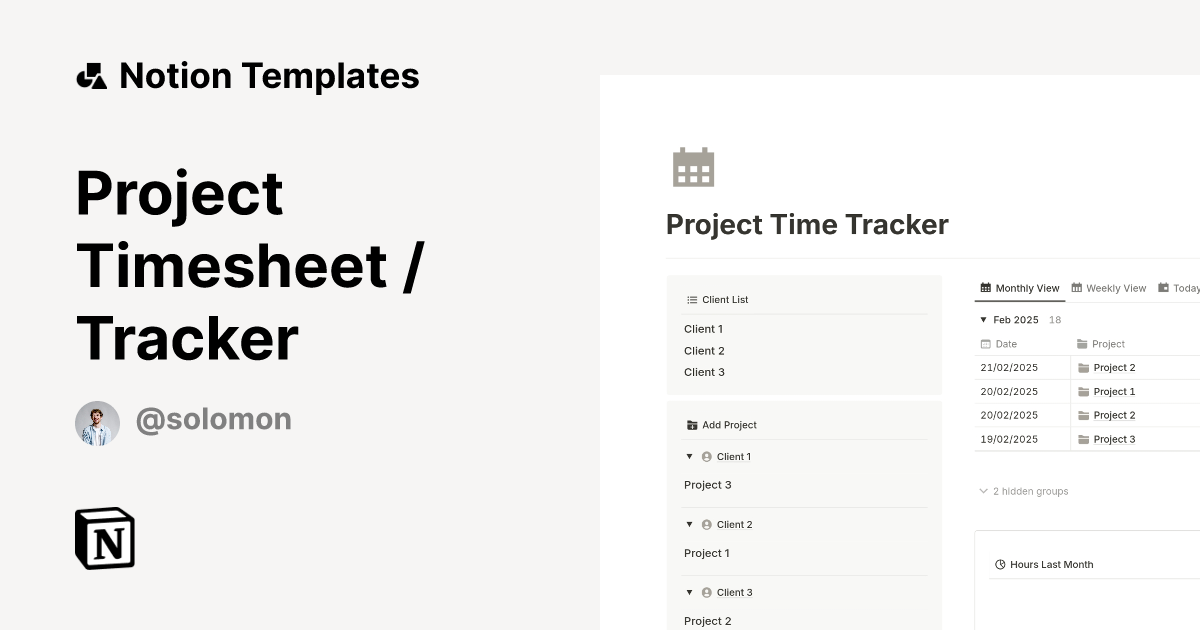Click the Notion Templates logo icon
This screenshot has width=1200, height=630.
[x=91, y=75]
